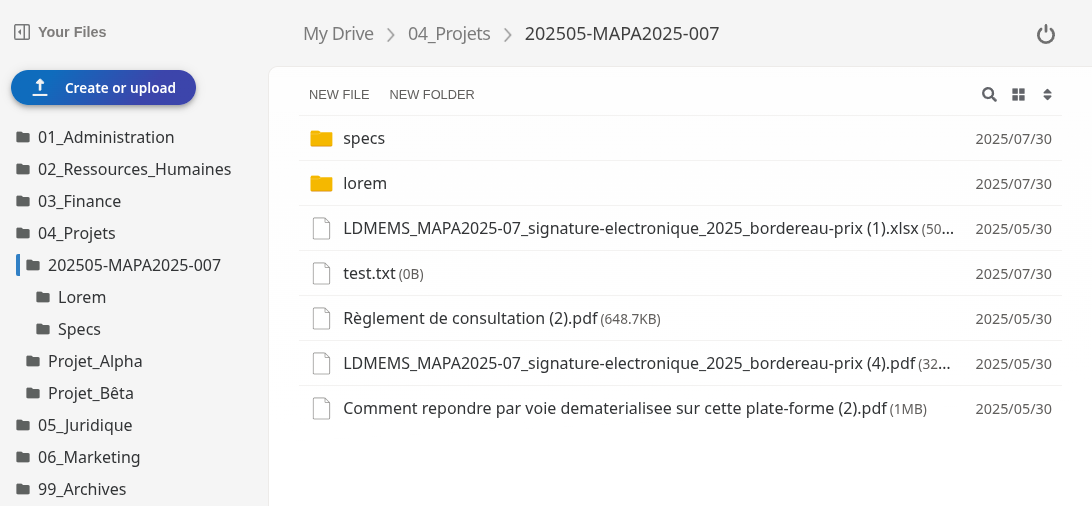The image size is (1092, 506).
Task: Go to 04_Projets breadcrumb
Action: pyautogui.click(x=449, y=33)
